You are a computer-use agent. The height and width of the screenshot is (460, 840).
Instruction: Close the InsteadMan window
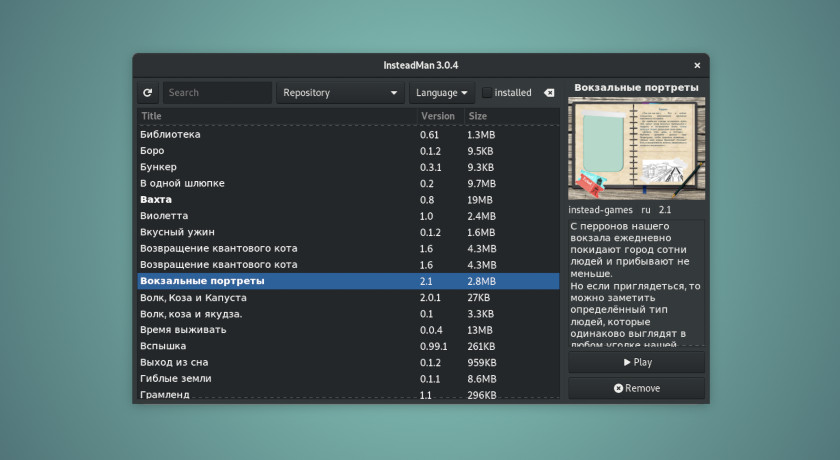tap(697, 65)
